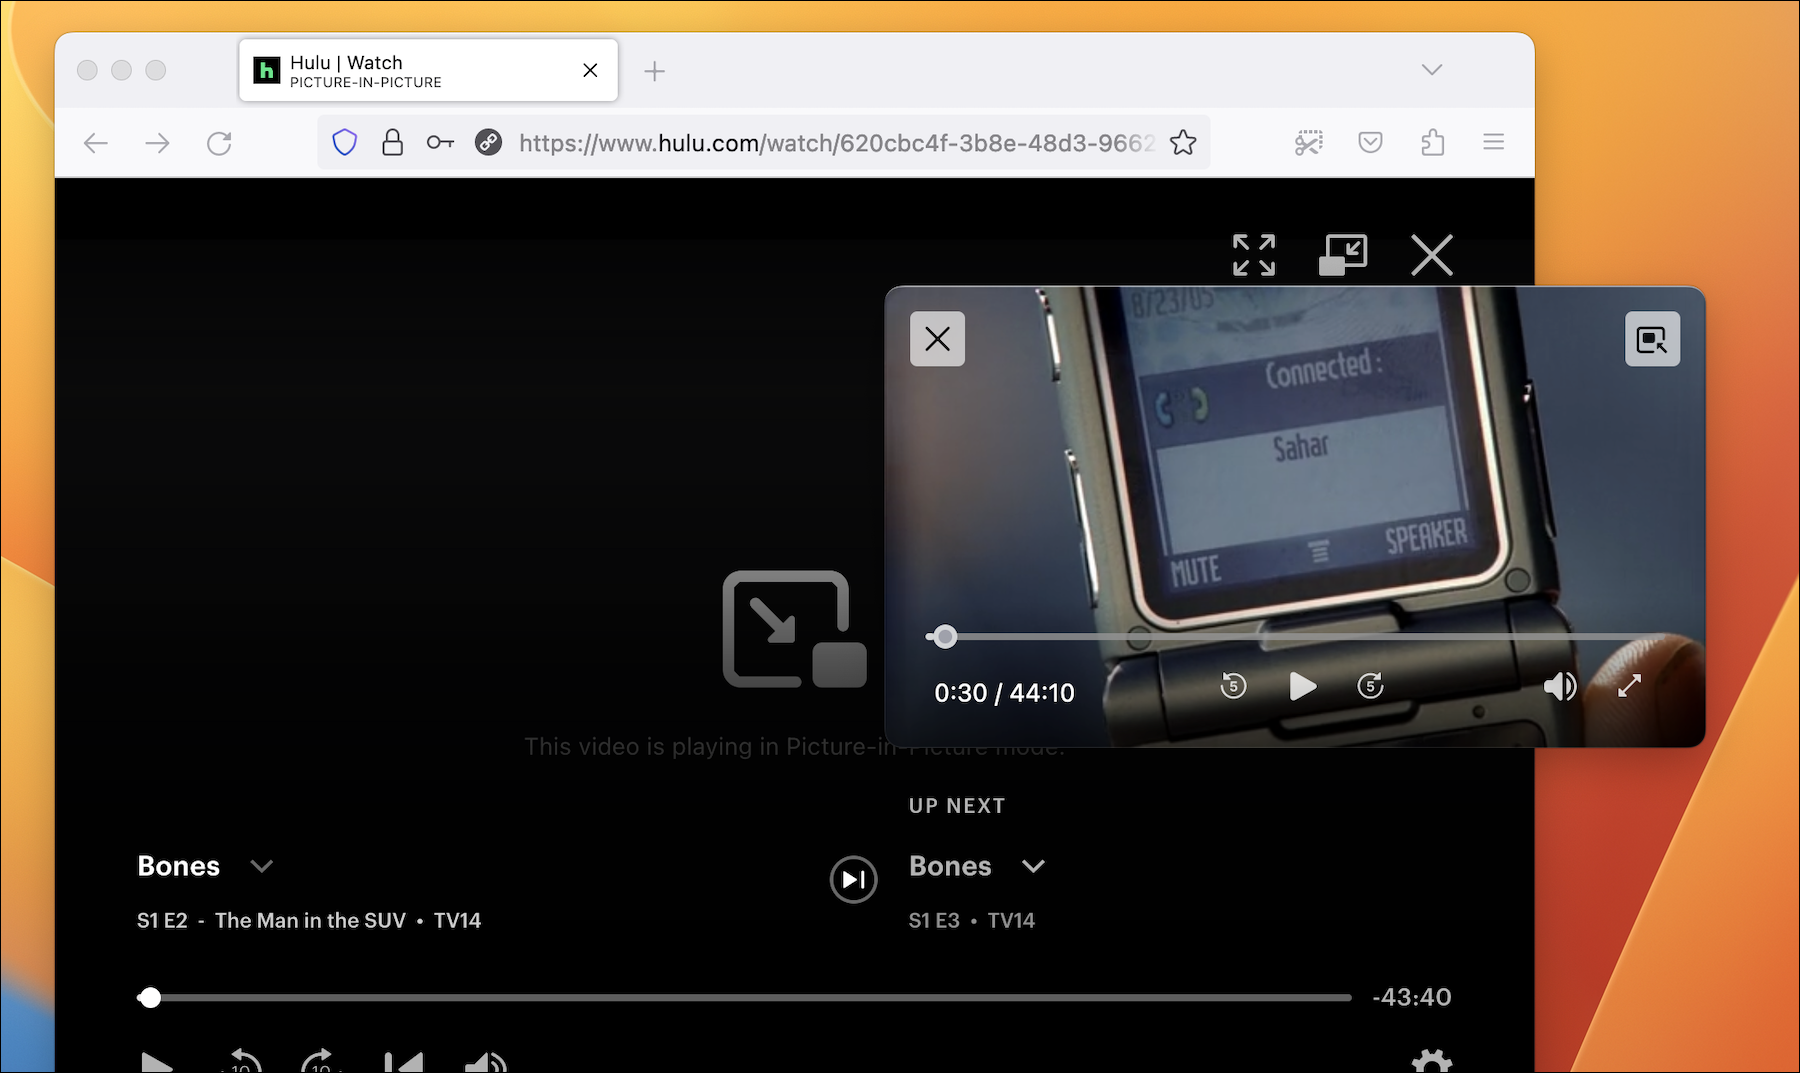1800x1073 pixels.
Task: Close the picture-in-picture window
Action: tap(937, 339)
